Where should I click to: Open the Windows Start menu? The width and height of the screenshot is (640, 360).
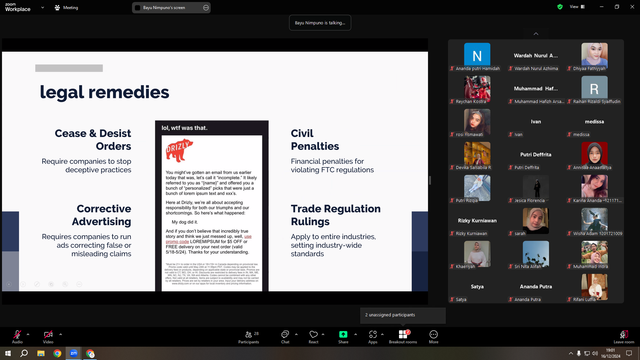8,353
